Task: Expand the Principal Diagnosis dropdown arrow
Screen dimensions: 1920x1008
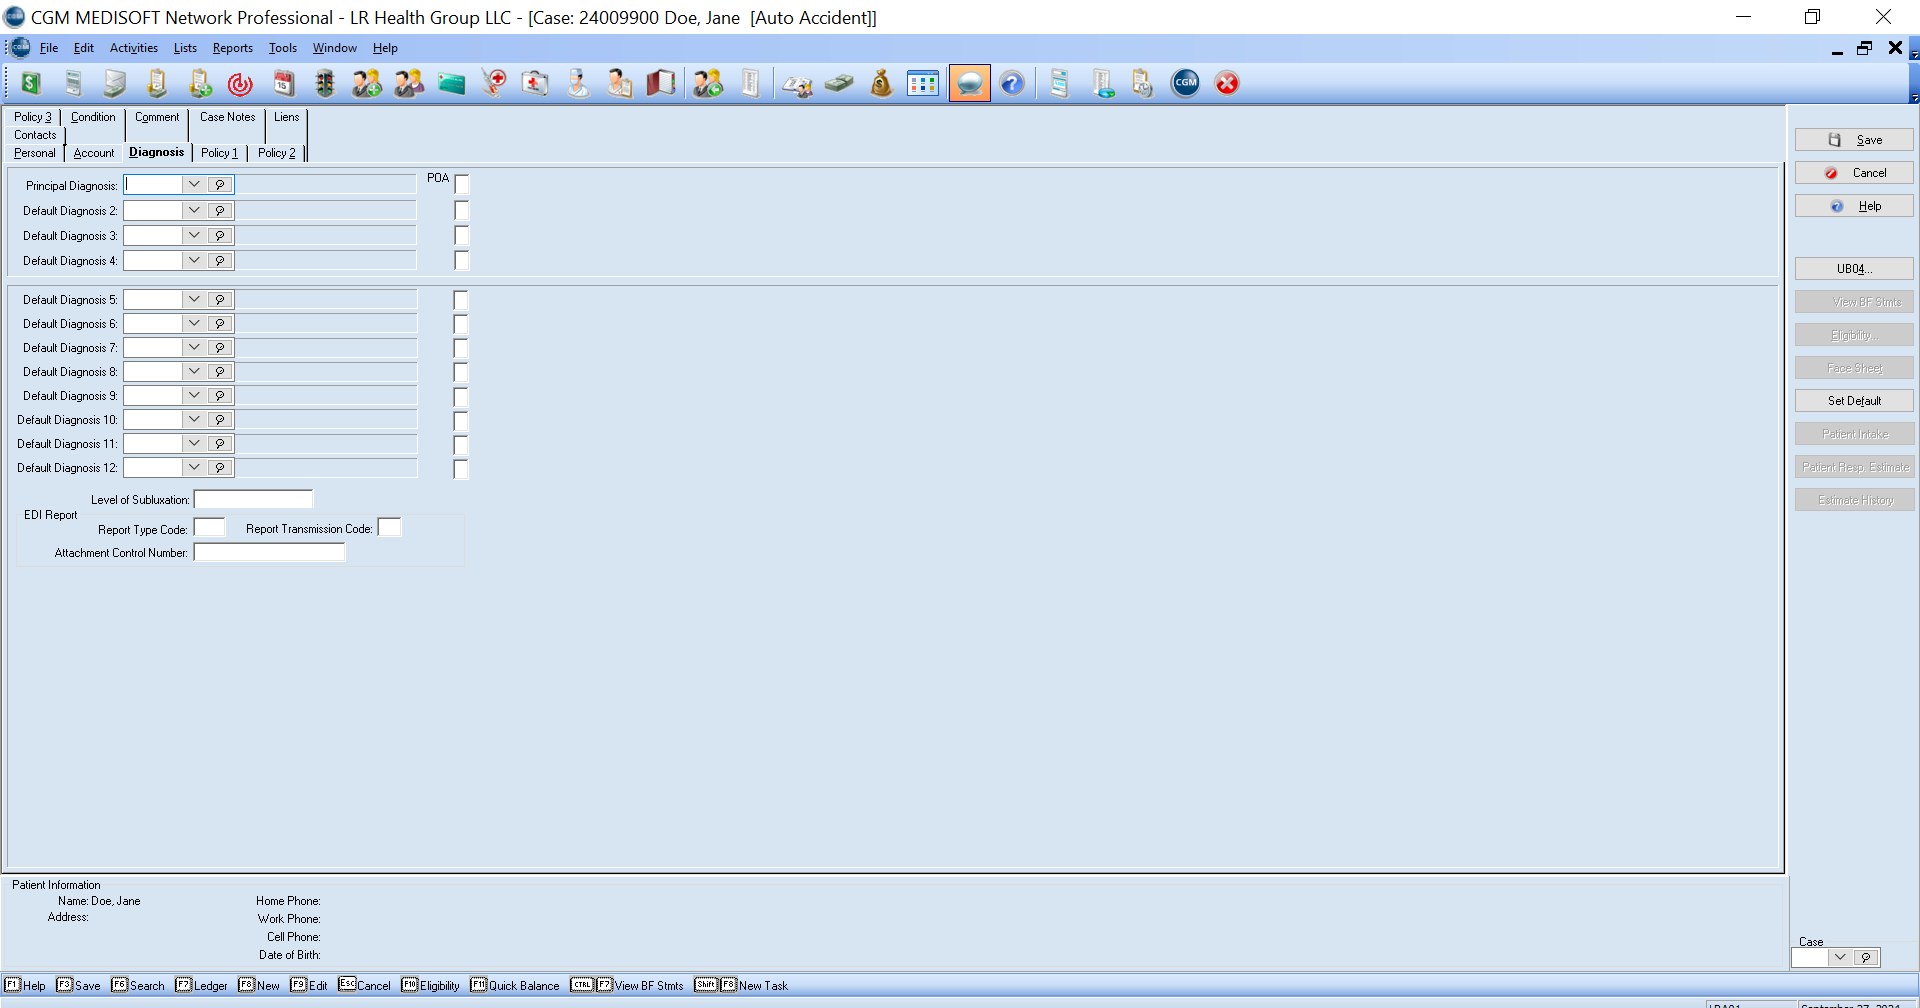Action: (194, 185)
